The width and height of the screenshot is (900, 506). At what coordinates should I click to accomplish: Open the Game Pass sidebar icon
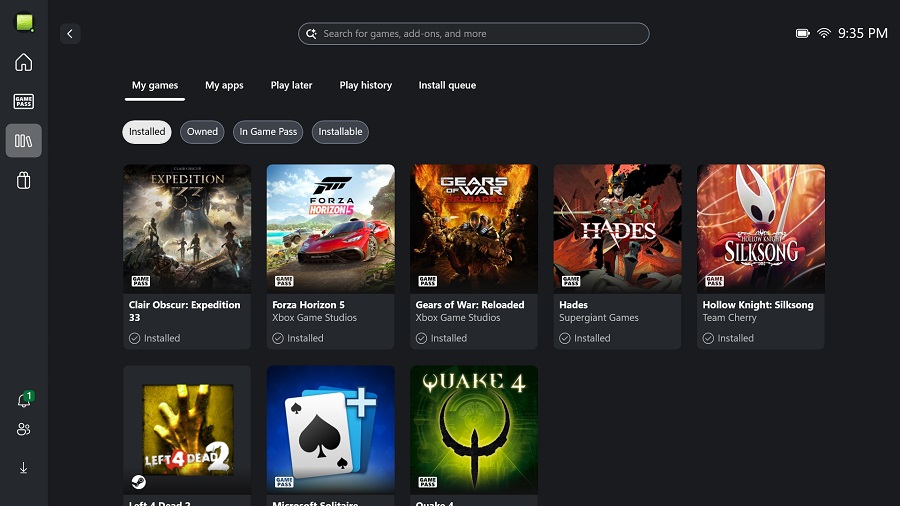(x=23, y=101)
